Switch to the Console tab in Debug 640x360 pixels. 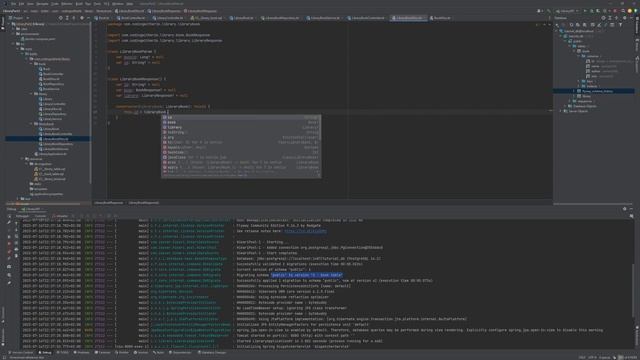pos(40,216)
